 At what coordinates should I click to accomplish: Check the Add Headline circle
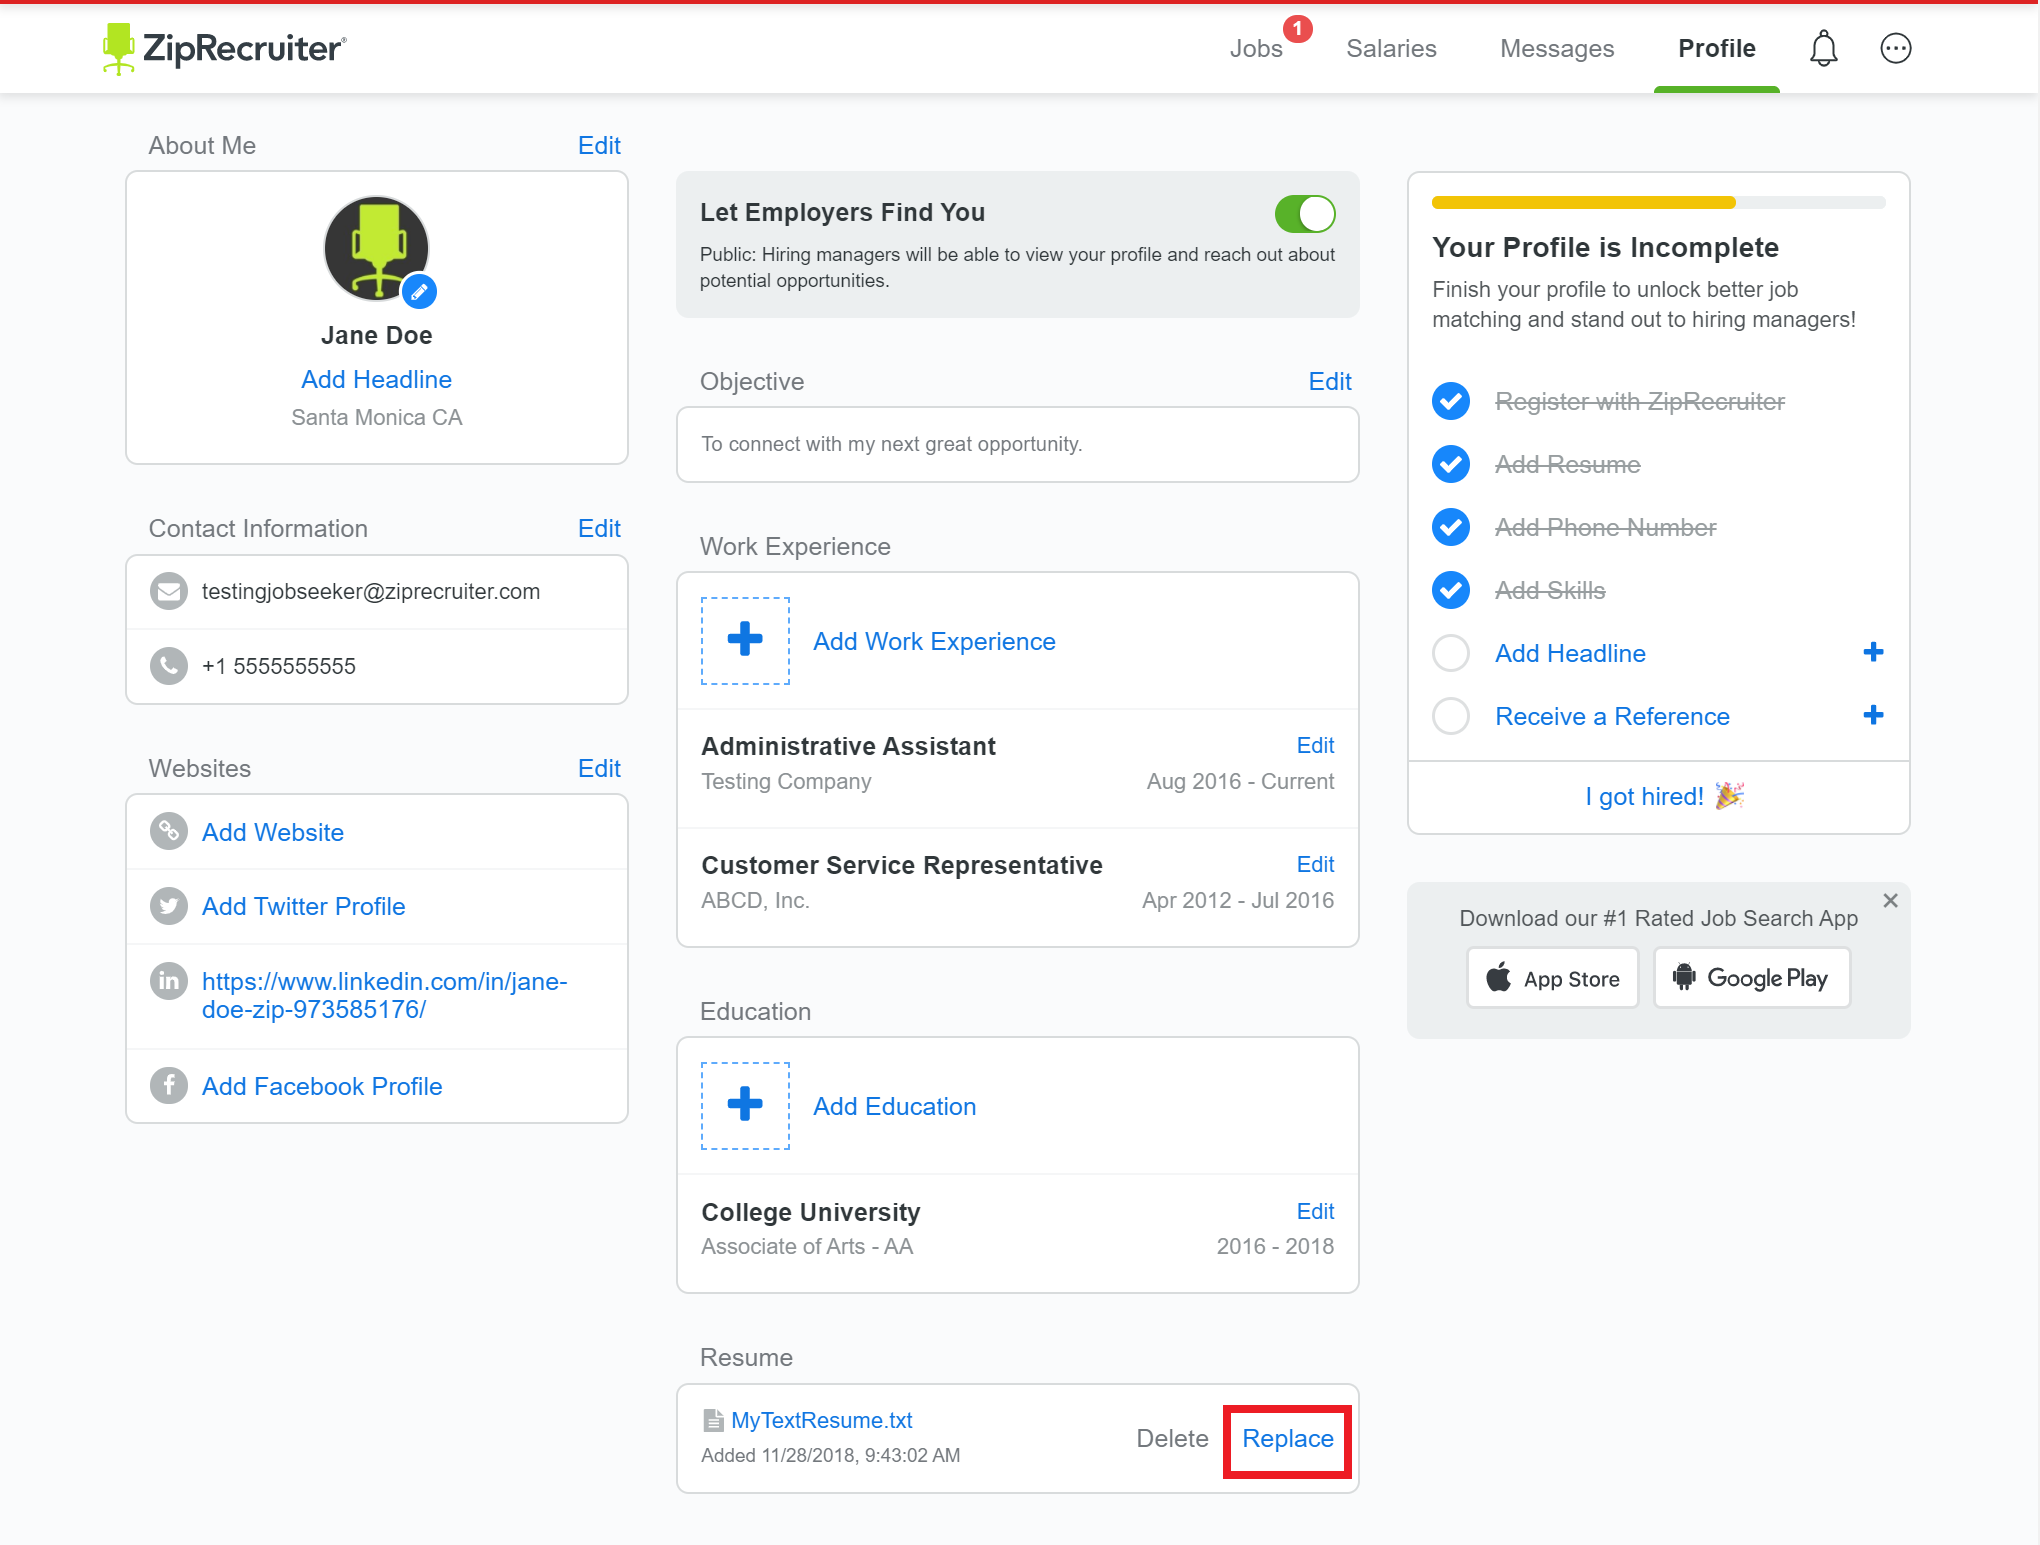(1451, 653)
